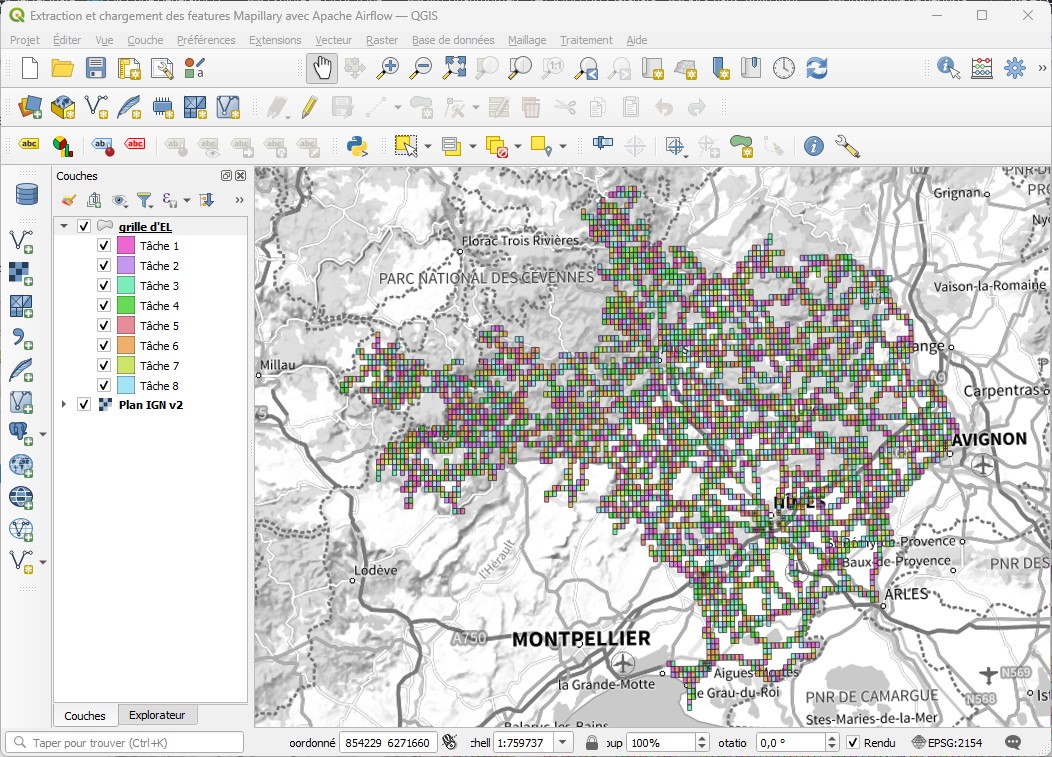Image resolution: width=1052 pixels, height=757 pixels.
Task: Uncheck the Tâche 6 category
Action: click(x=104, y=346)
